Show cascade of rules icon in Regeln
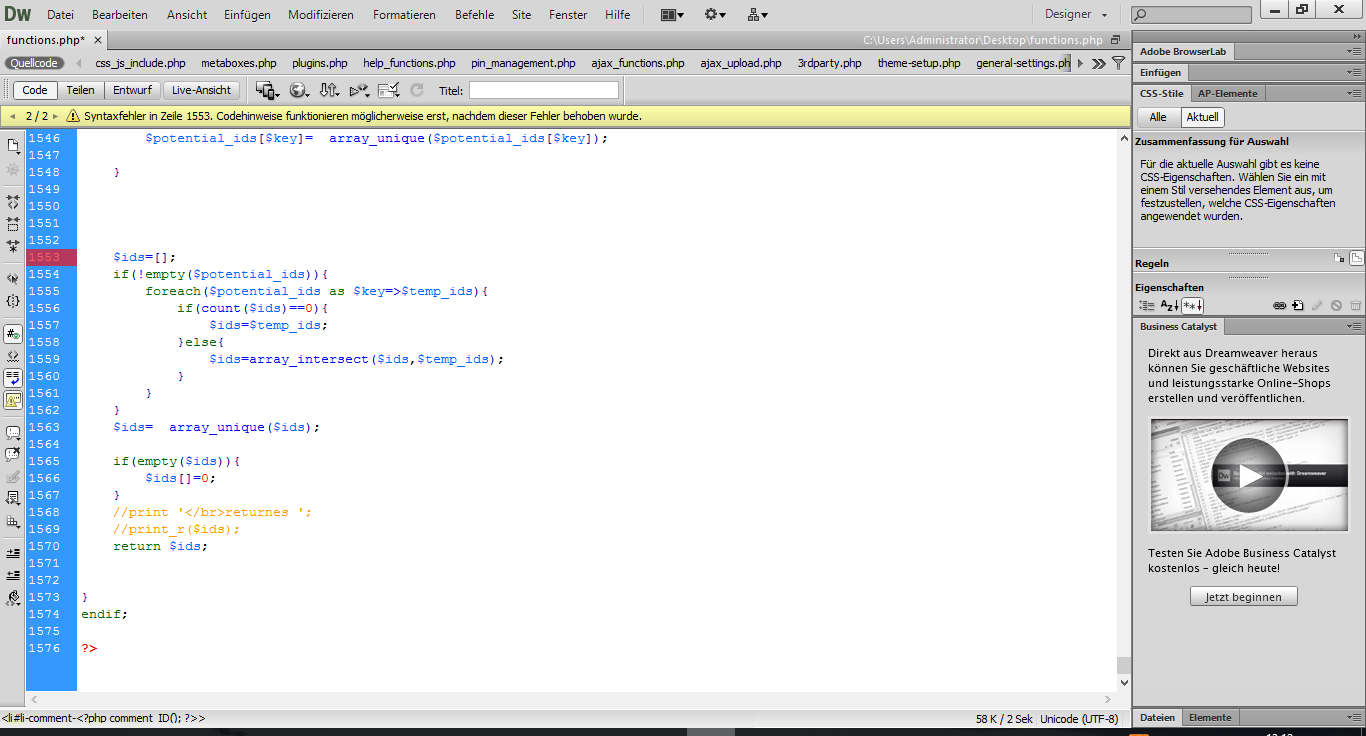Image resolution: width=1366 pixels, height=736 pixels. (x=1356, y=258)
